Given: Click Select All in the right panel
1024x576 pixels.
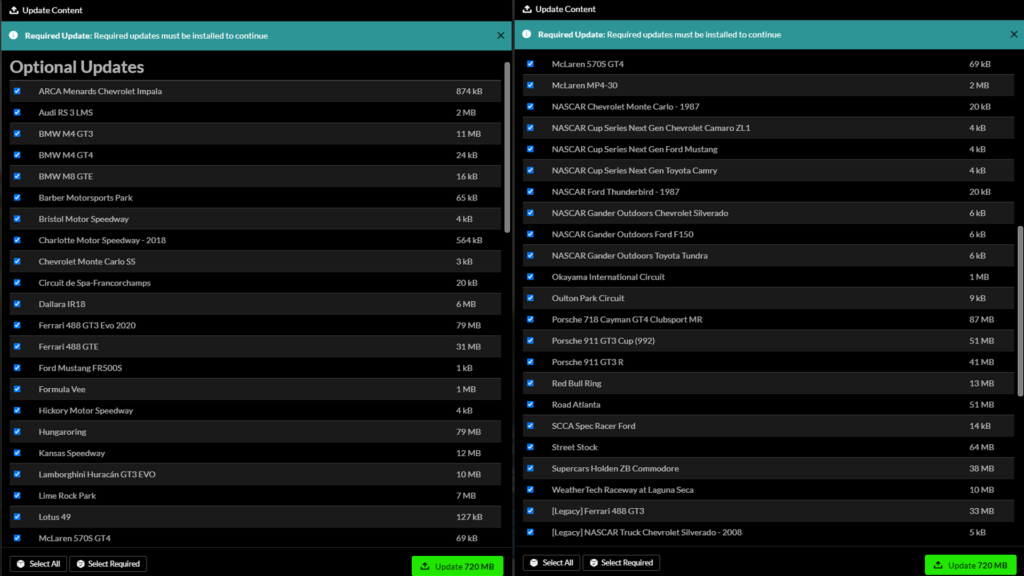Looking at the screenshot, I should tap(551, 562).
